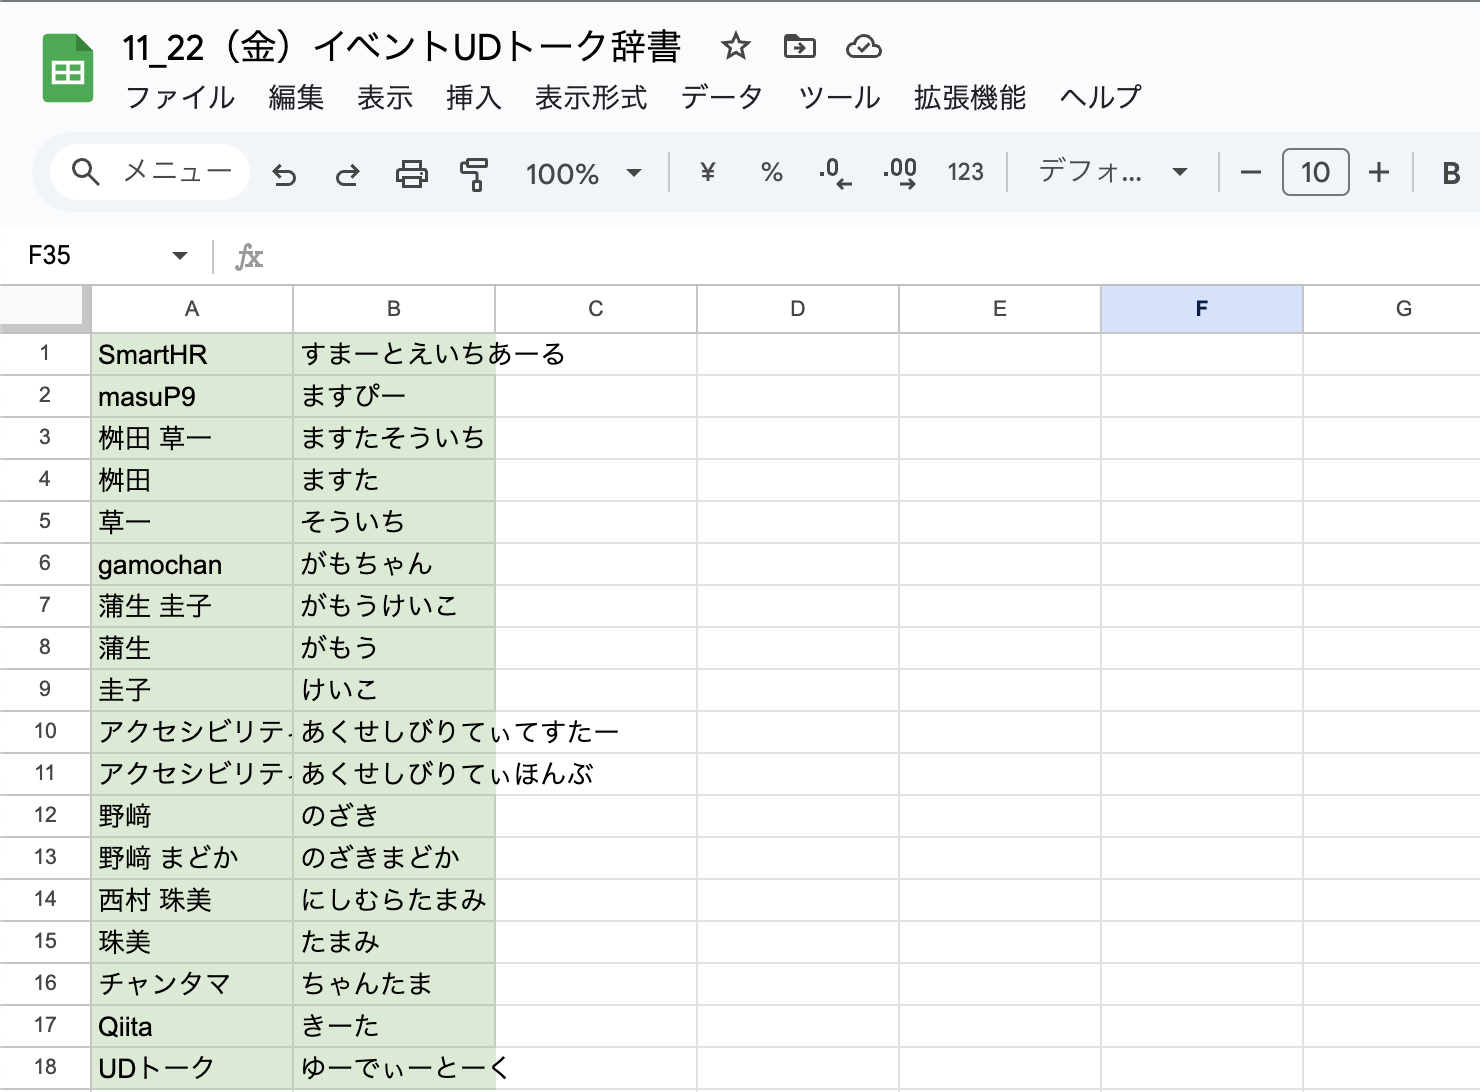Increase decimal places
This screenshot has width=1480, height=1092.
898,173
